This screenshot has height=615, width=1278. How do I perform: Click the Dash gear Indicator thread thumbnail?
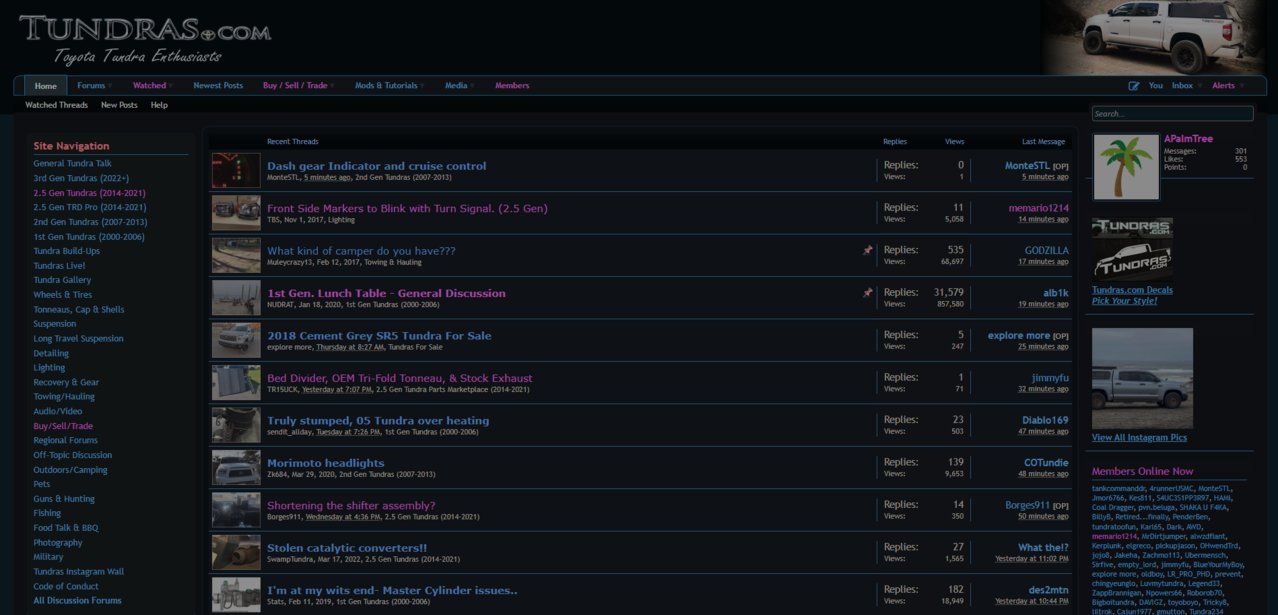(x=236, y=170)
